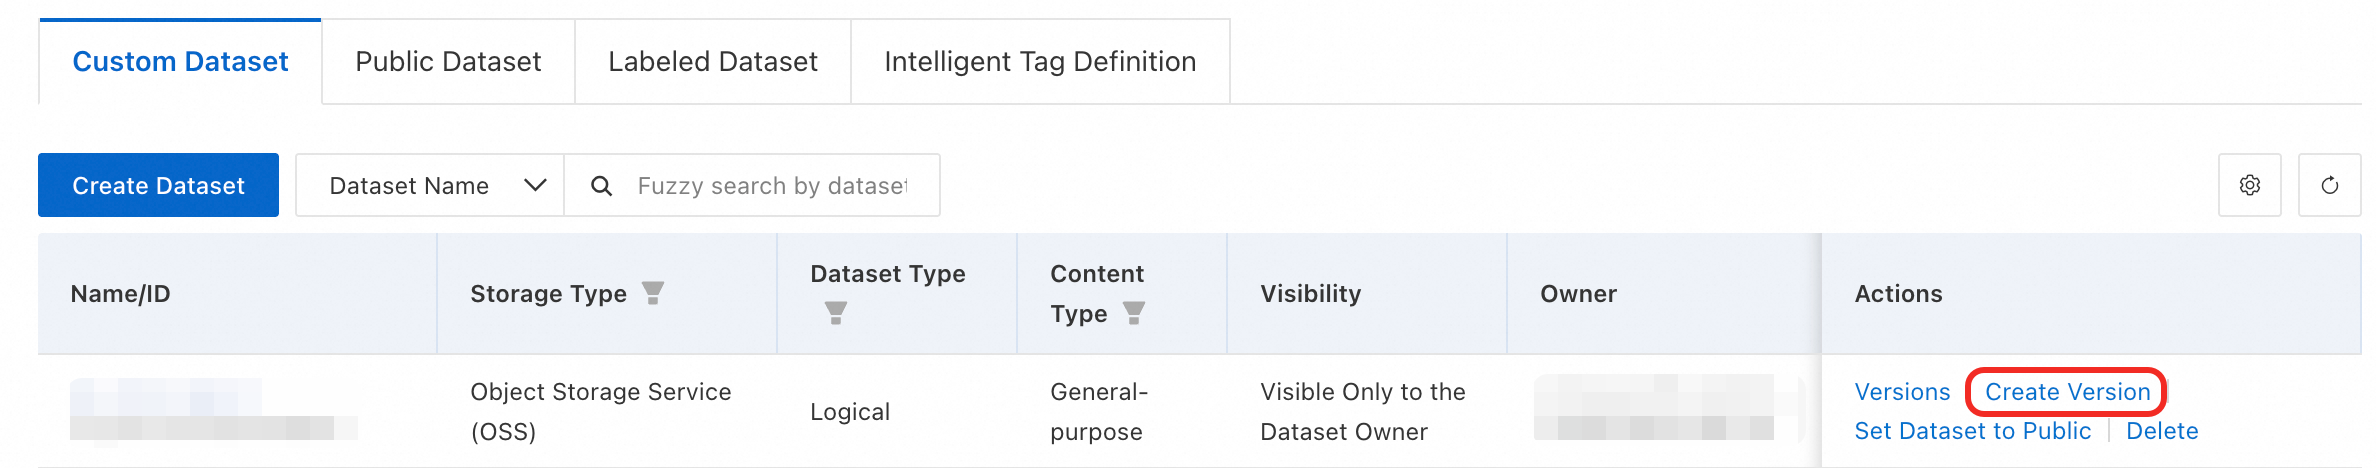
Task: Open the Public Dataset tab
Action: tap(448, 62)
